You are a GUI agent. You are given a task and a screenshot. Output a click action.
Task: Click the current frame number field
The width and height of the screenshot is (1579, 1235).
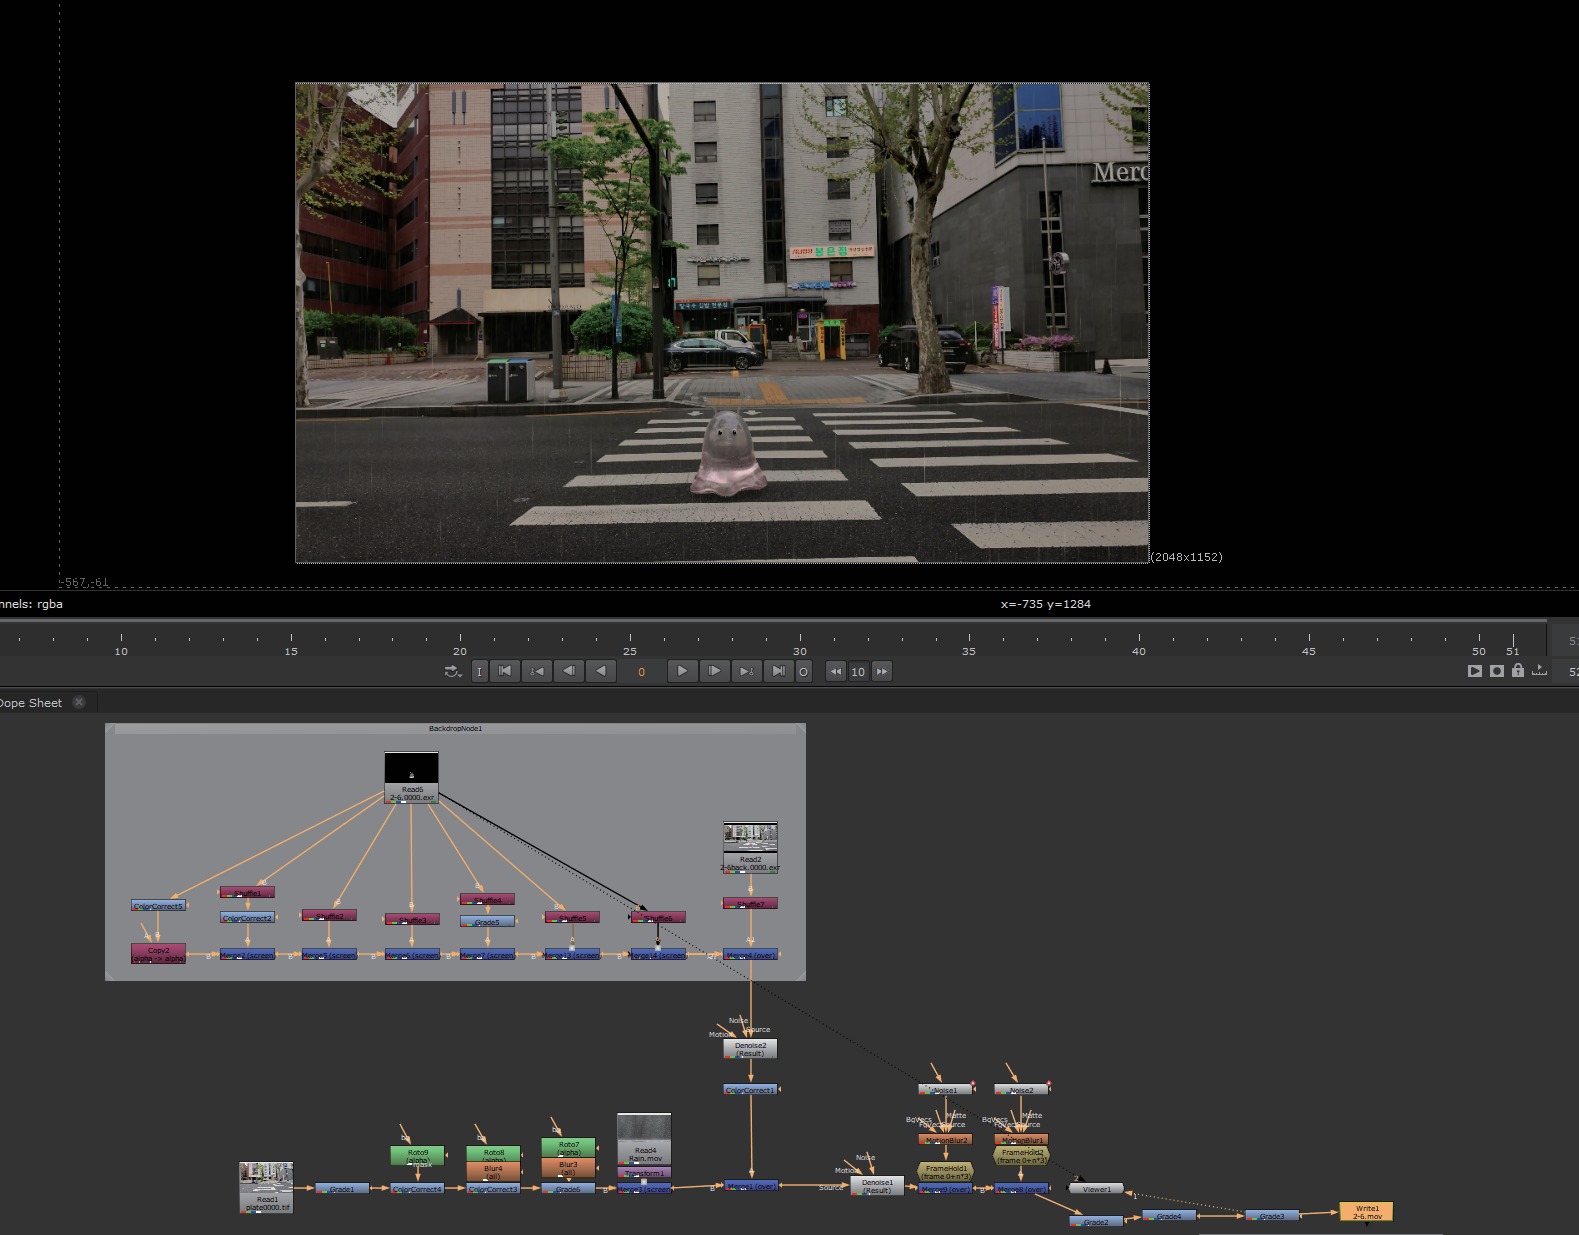pos(642,672)
